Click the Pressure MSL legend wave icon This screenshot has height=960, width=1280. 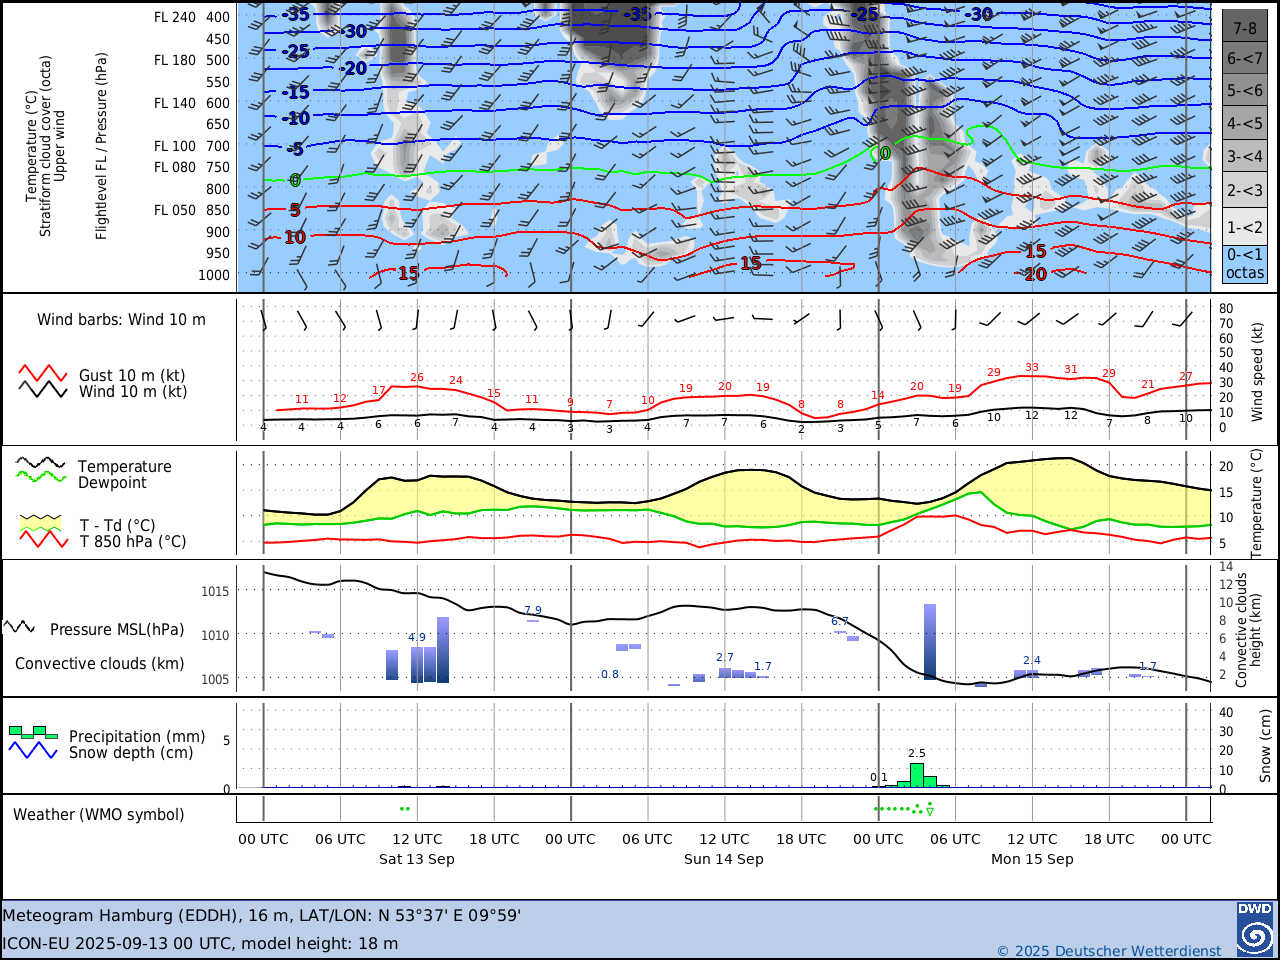[19, 627]
